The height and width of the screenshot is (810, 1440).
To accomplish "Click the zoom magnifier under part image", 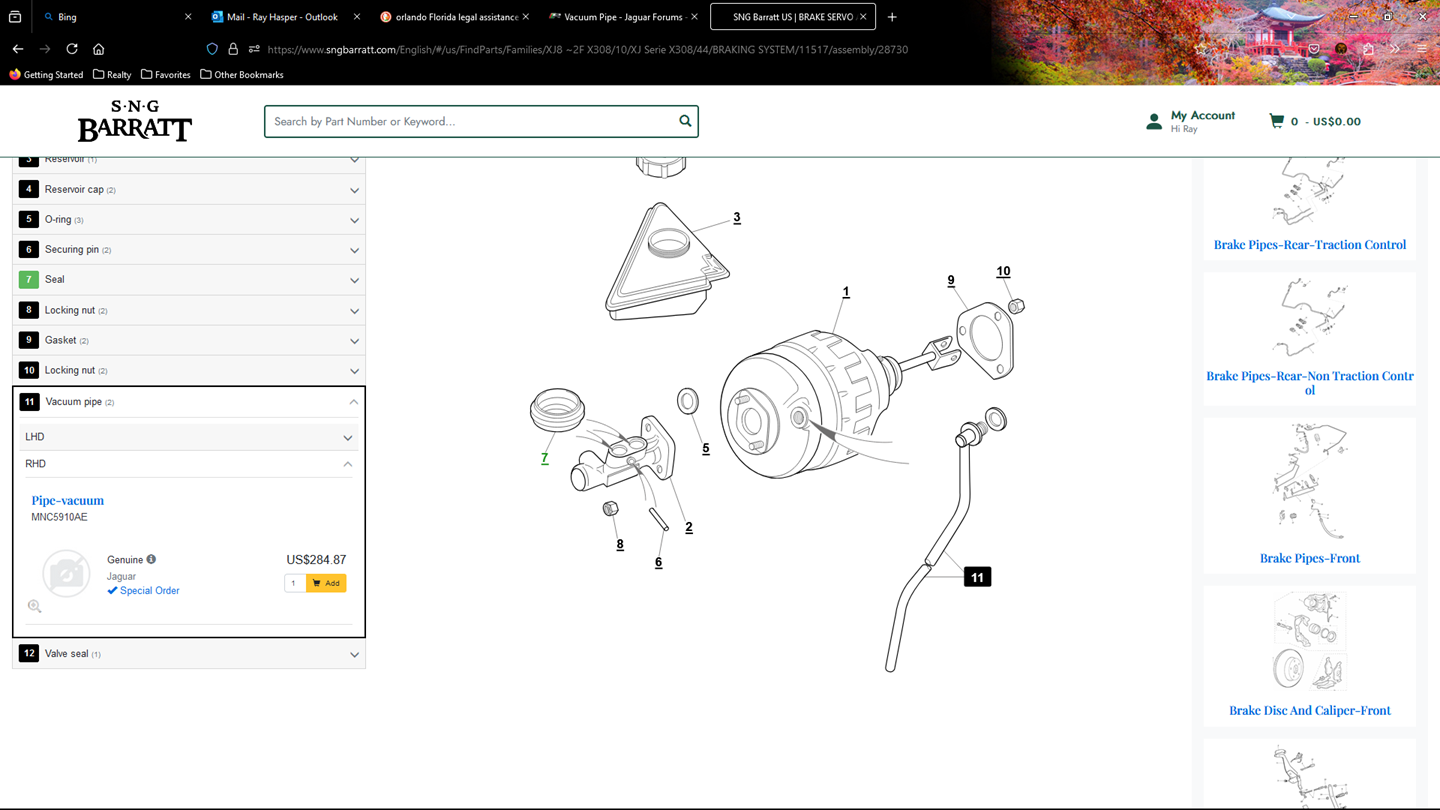I will click(x=35, y=606).
